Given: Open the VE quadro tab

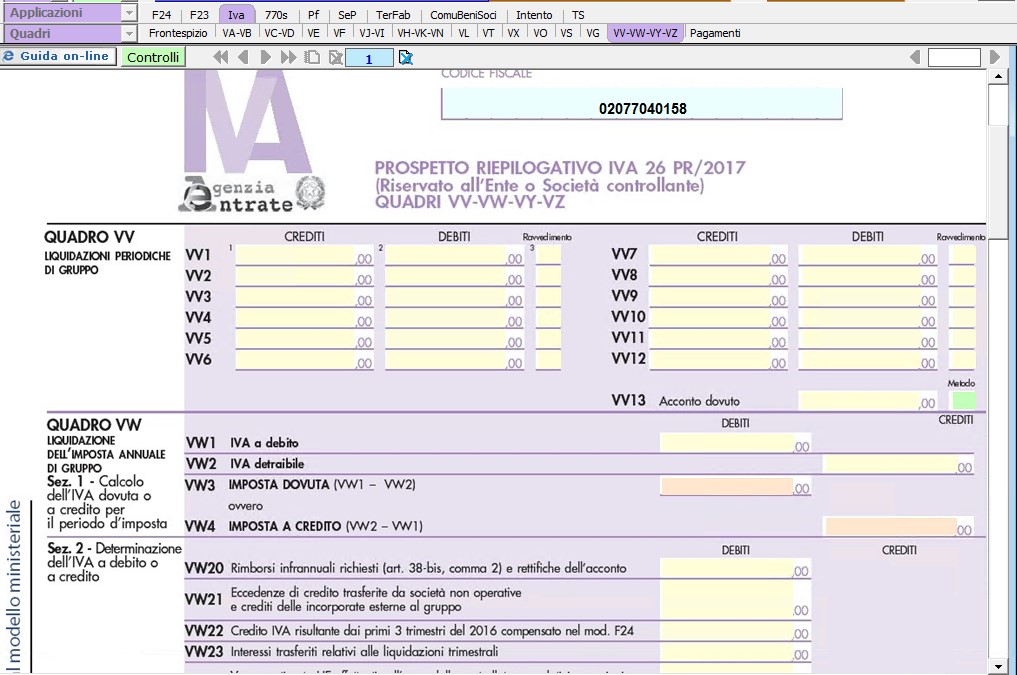Looking at the screenshot, I should click(x=314, y=33).
